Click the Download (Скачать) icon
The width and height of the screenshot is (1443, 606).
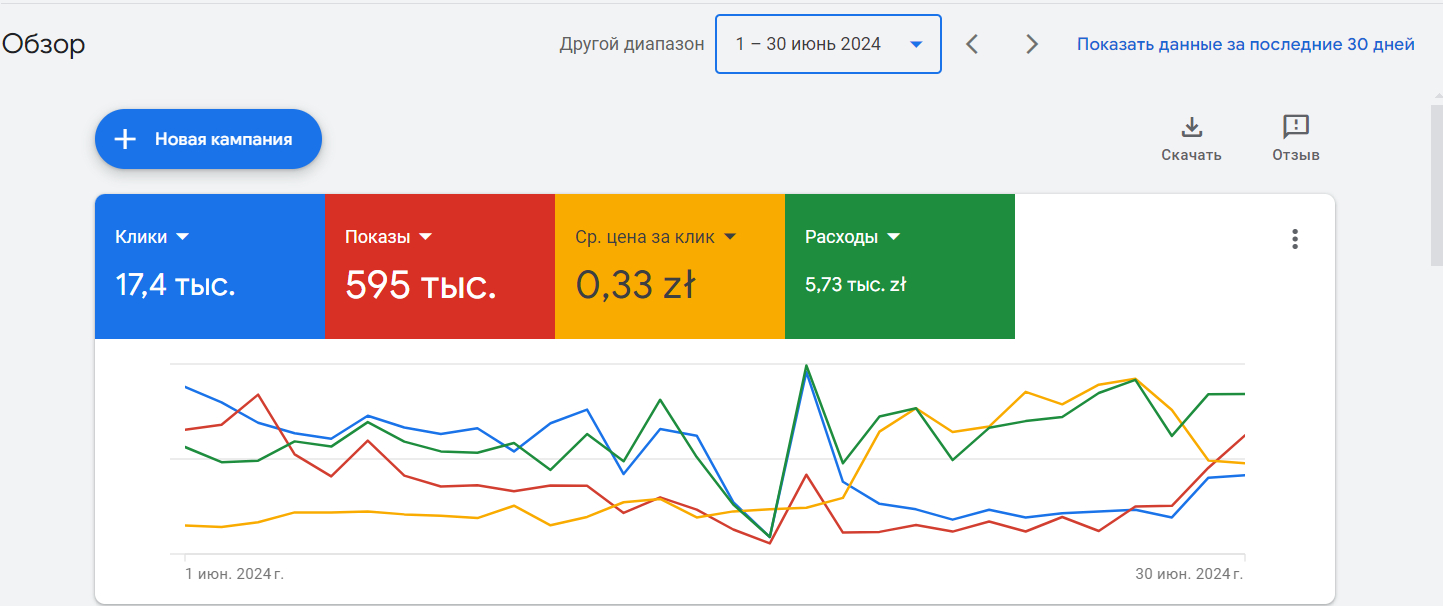(1191, 127)
